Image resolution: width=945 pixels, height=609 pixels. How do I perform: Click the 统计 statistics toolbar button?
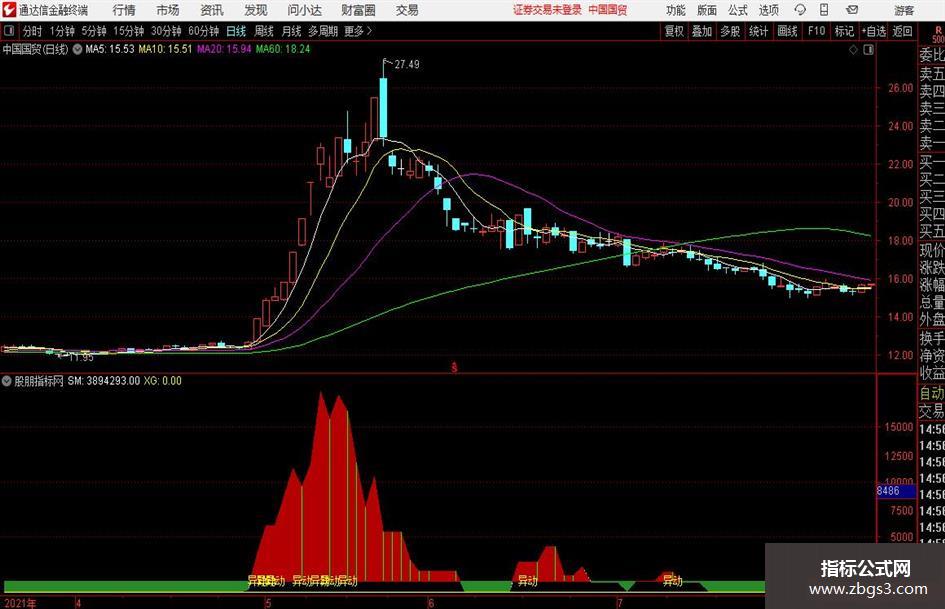coord(759,31)
